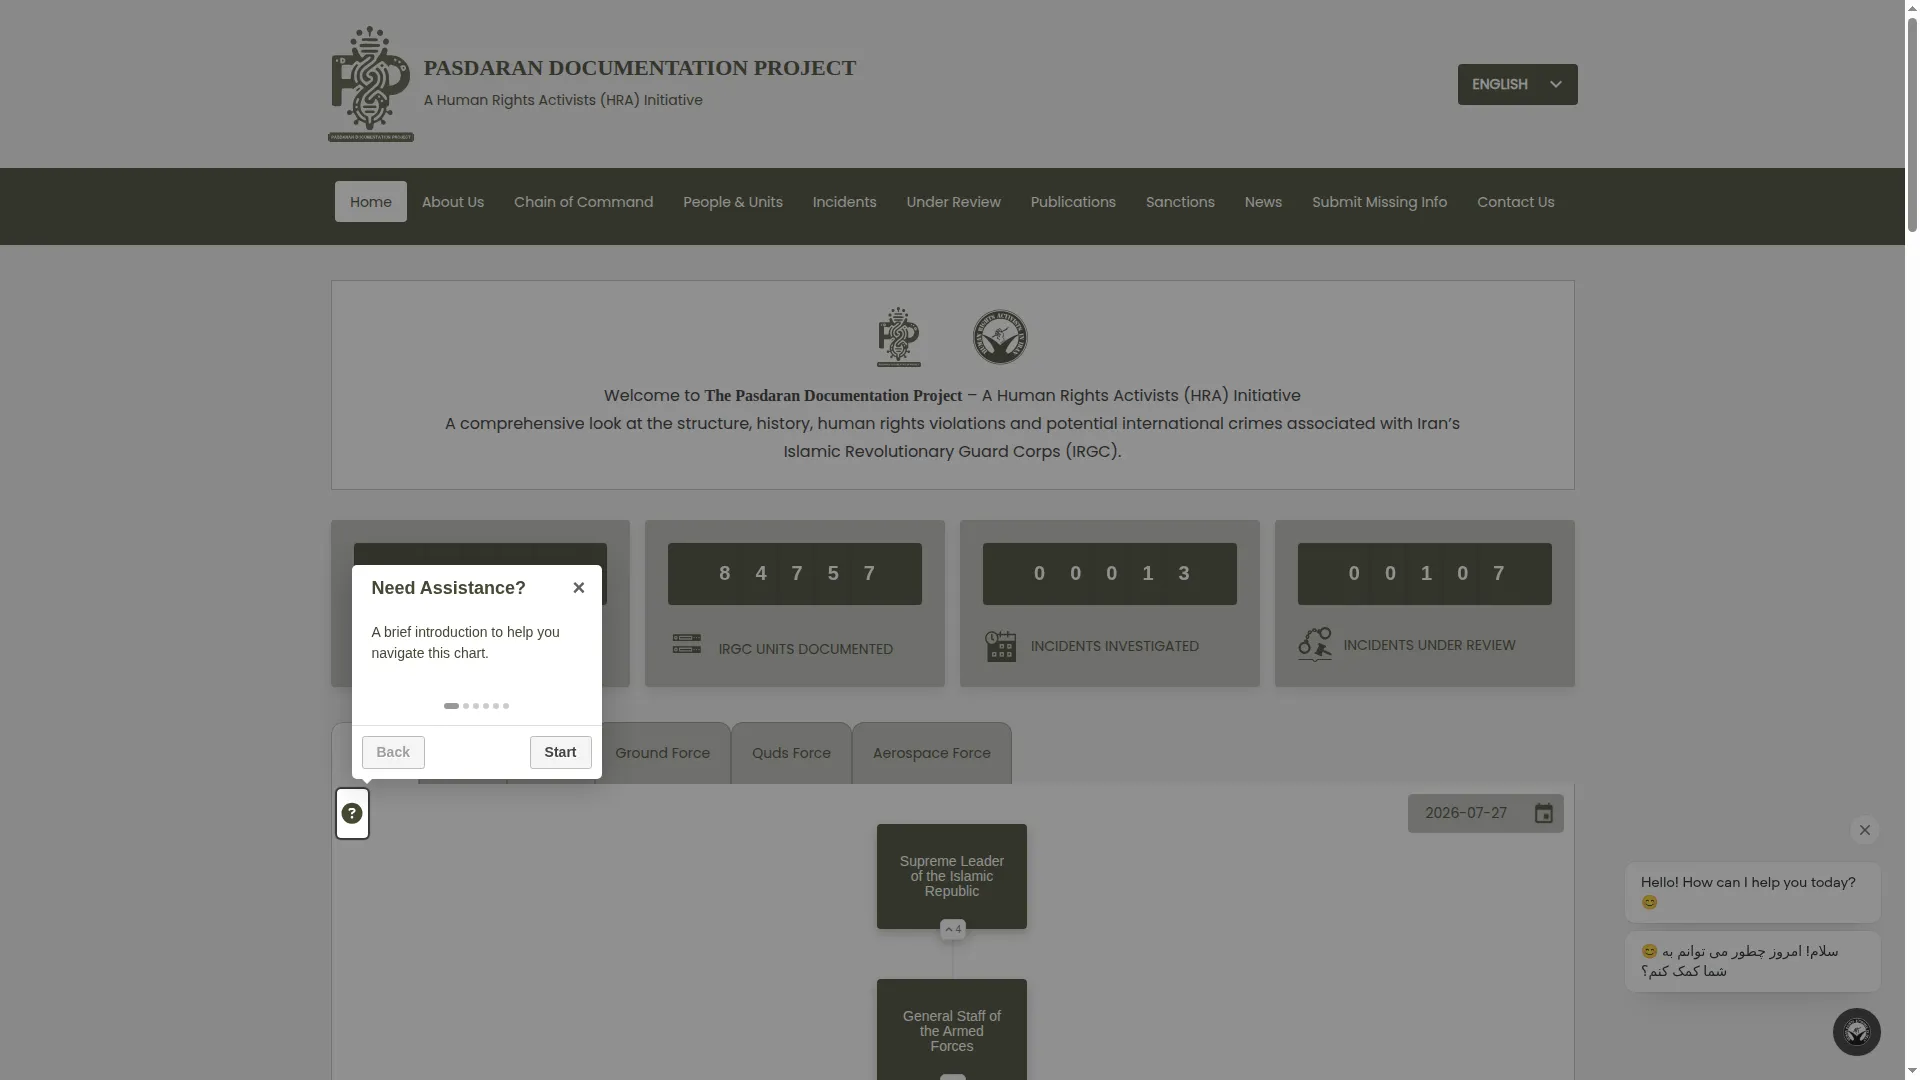The image size is (1920, 1080).
Task: Click the Incidents Investigated calendar icon
Action: (1000, 646)
